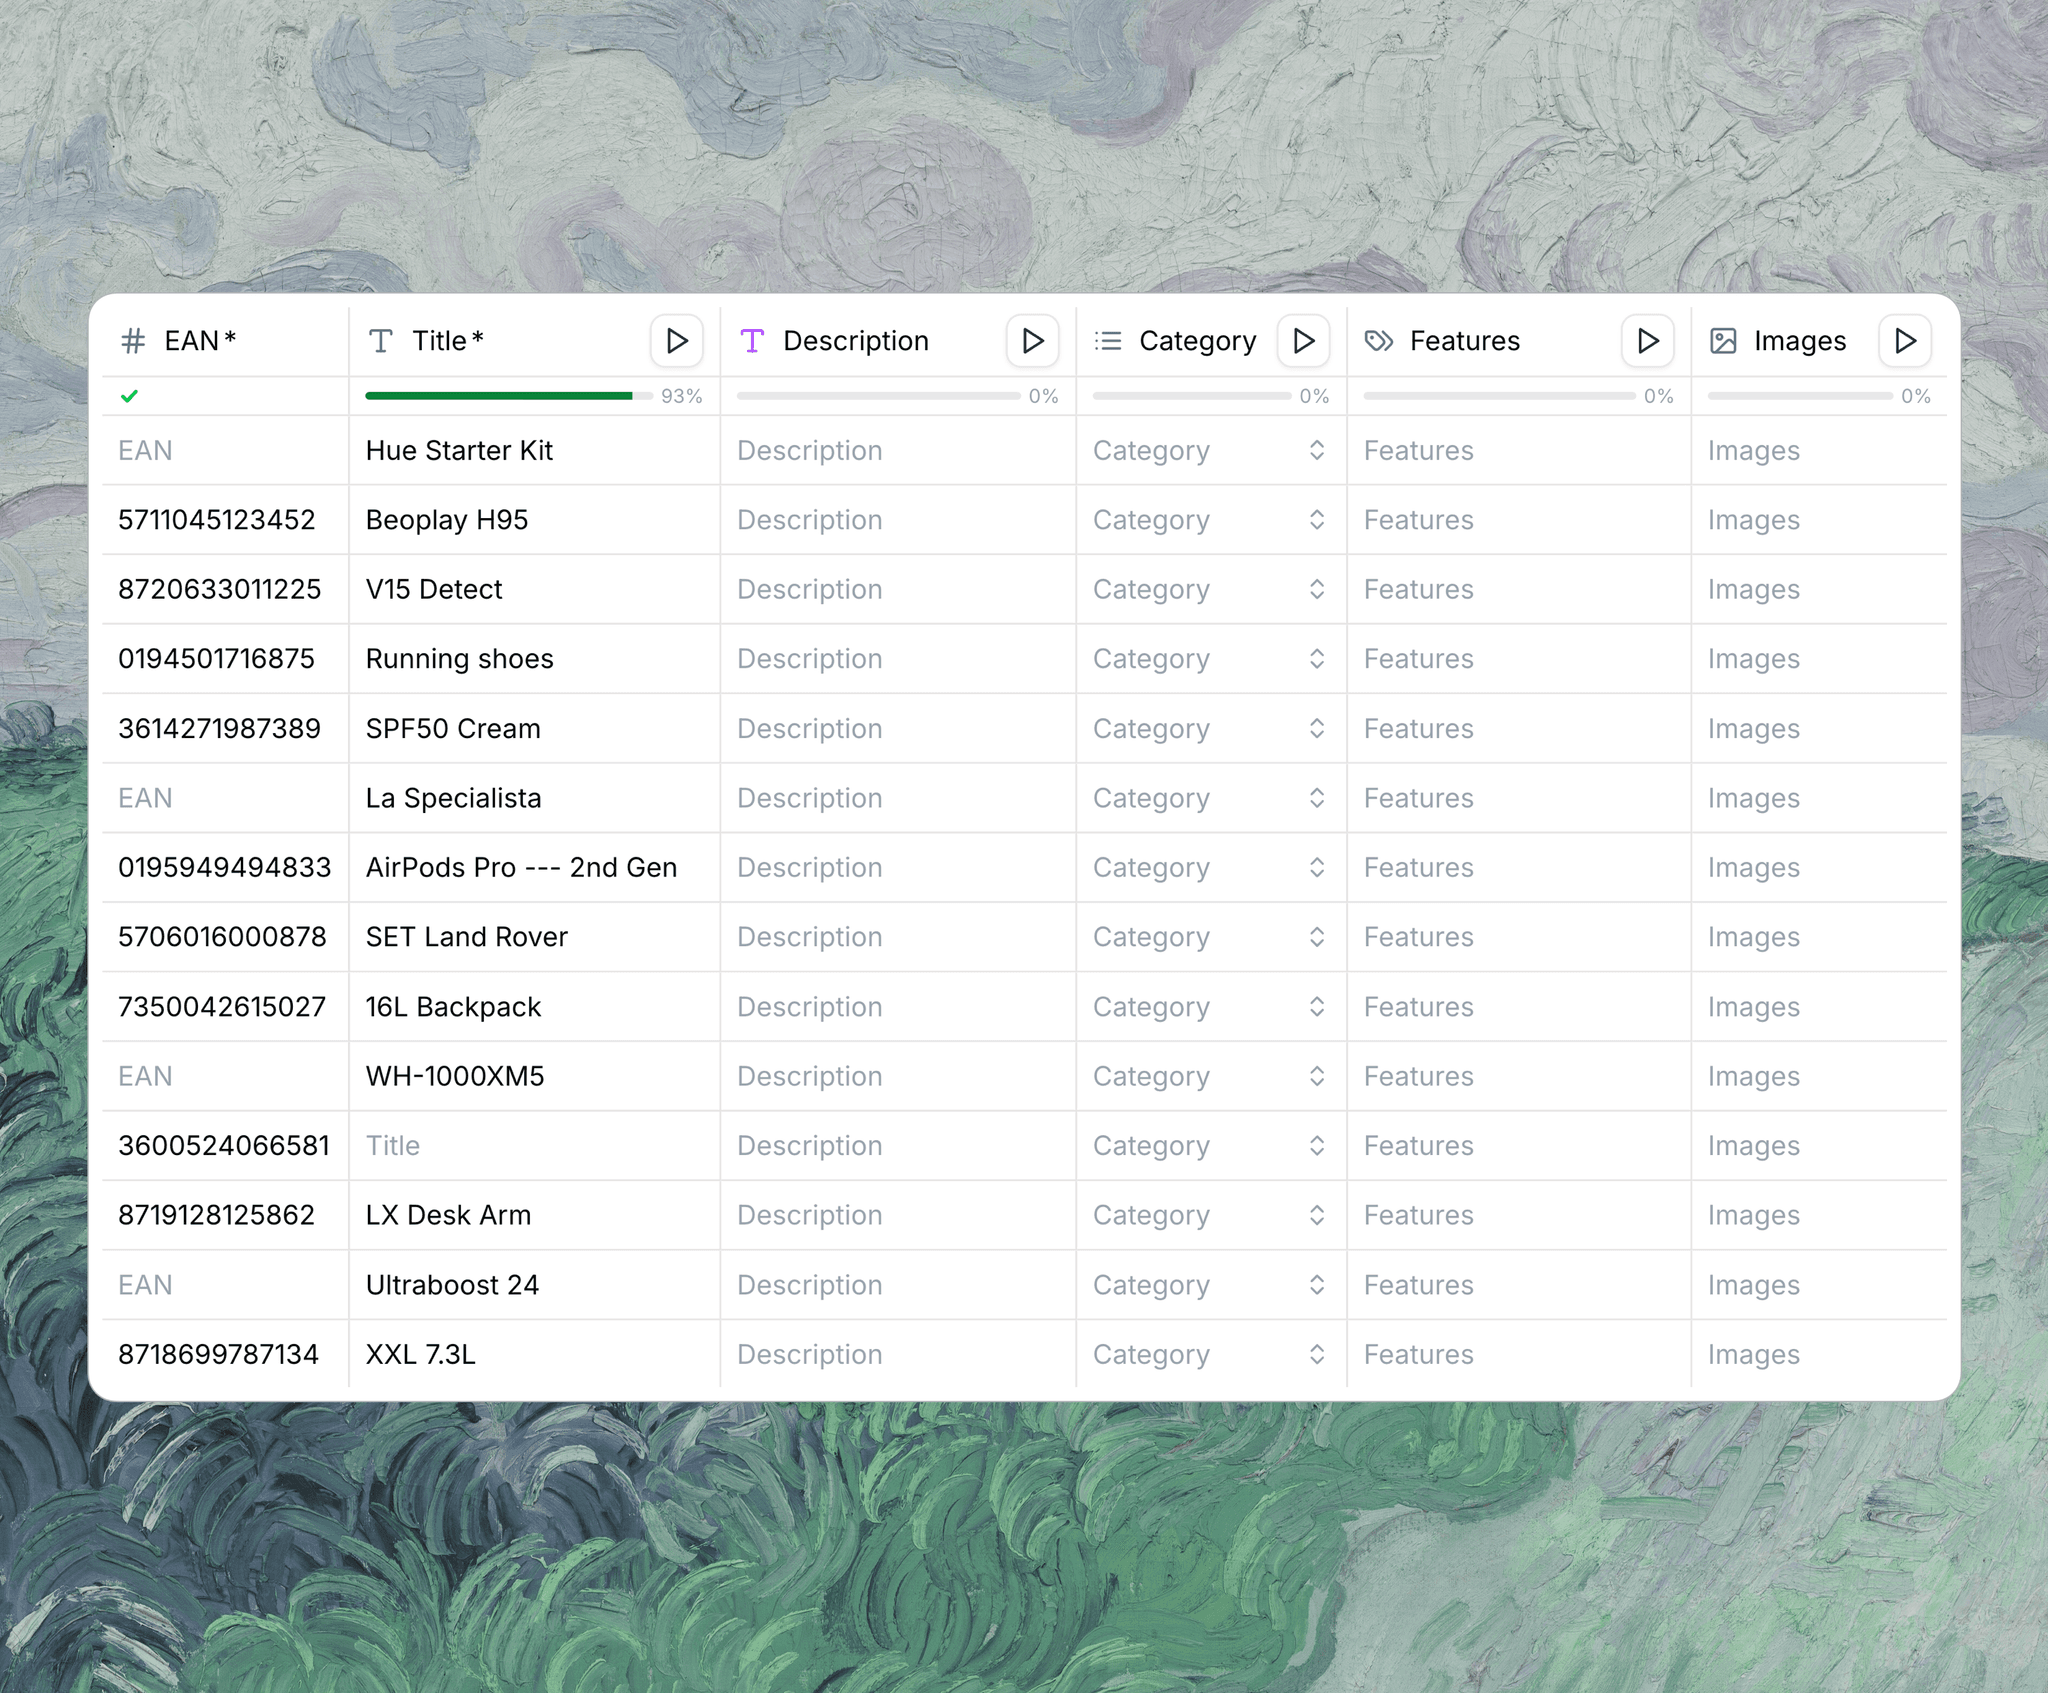Open Category dropdown for Hue Starter Kit

1316,451
